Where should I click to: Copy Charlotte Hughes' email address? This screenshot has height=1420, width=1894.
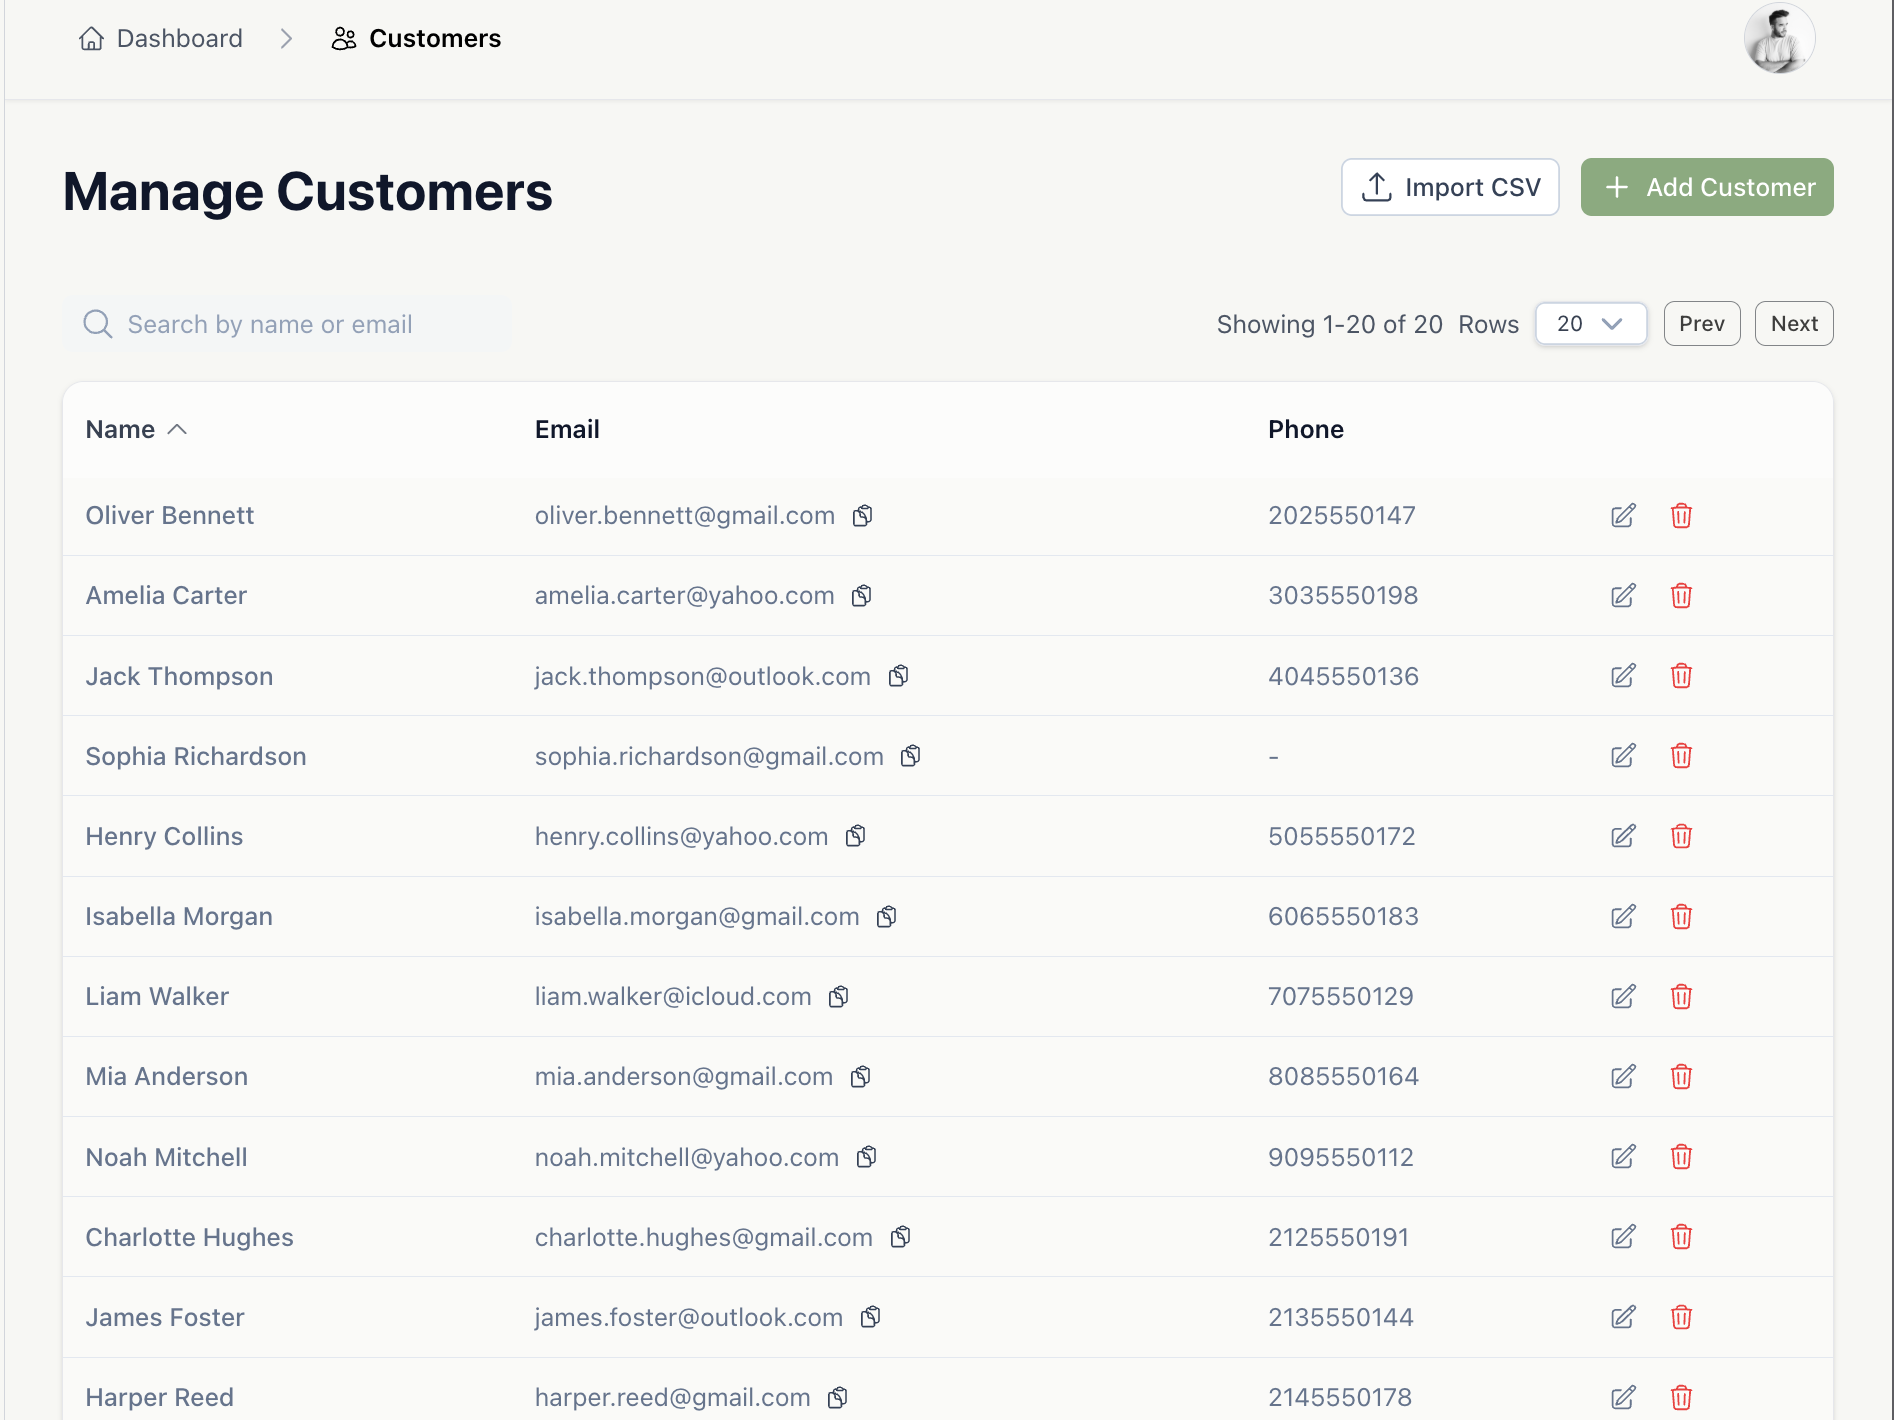pyautogui.click(x=900, y=1237)
